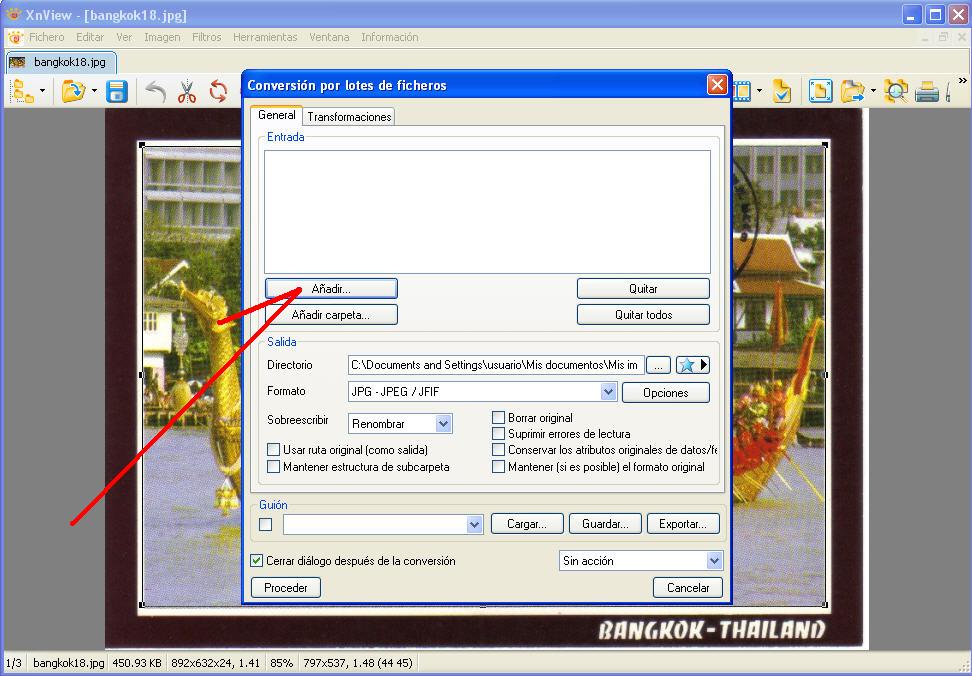Select the General tab
This screenshot has width=972, height=676.
point(276,115)
